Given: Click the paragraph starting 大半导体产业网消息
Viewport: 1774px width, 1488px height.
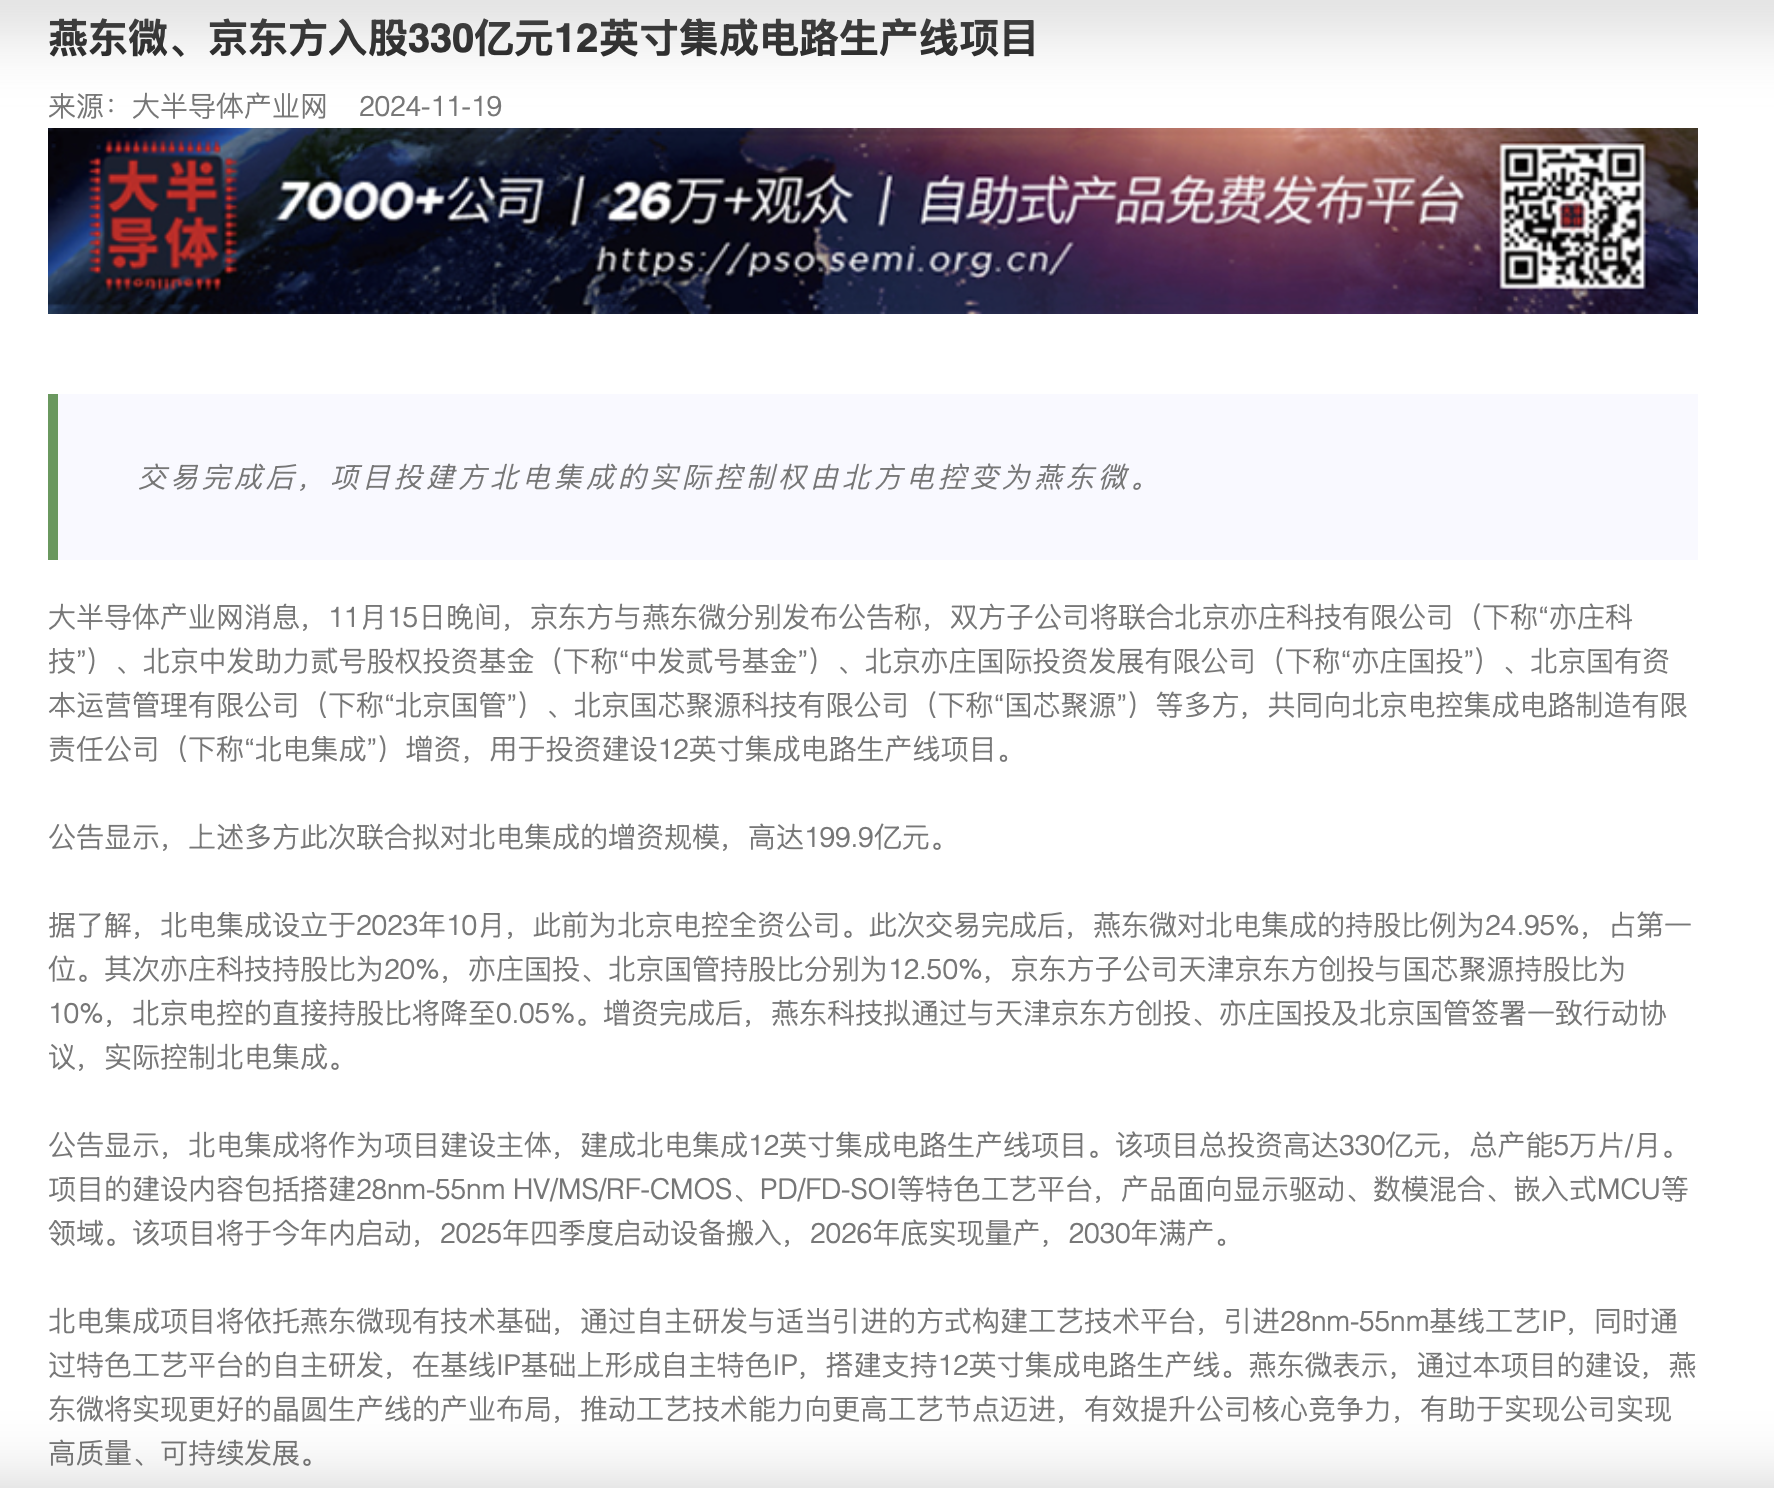Looking at the screenshot, I should pos(868,683).
